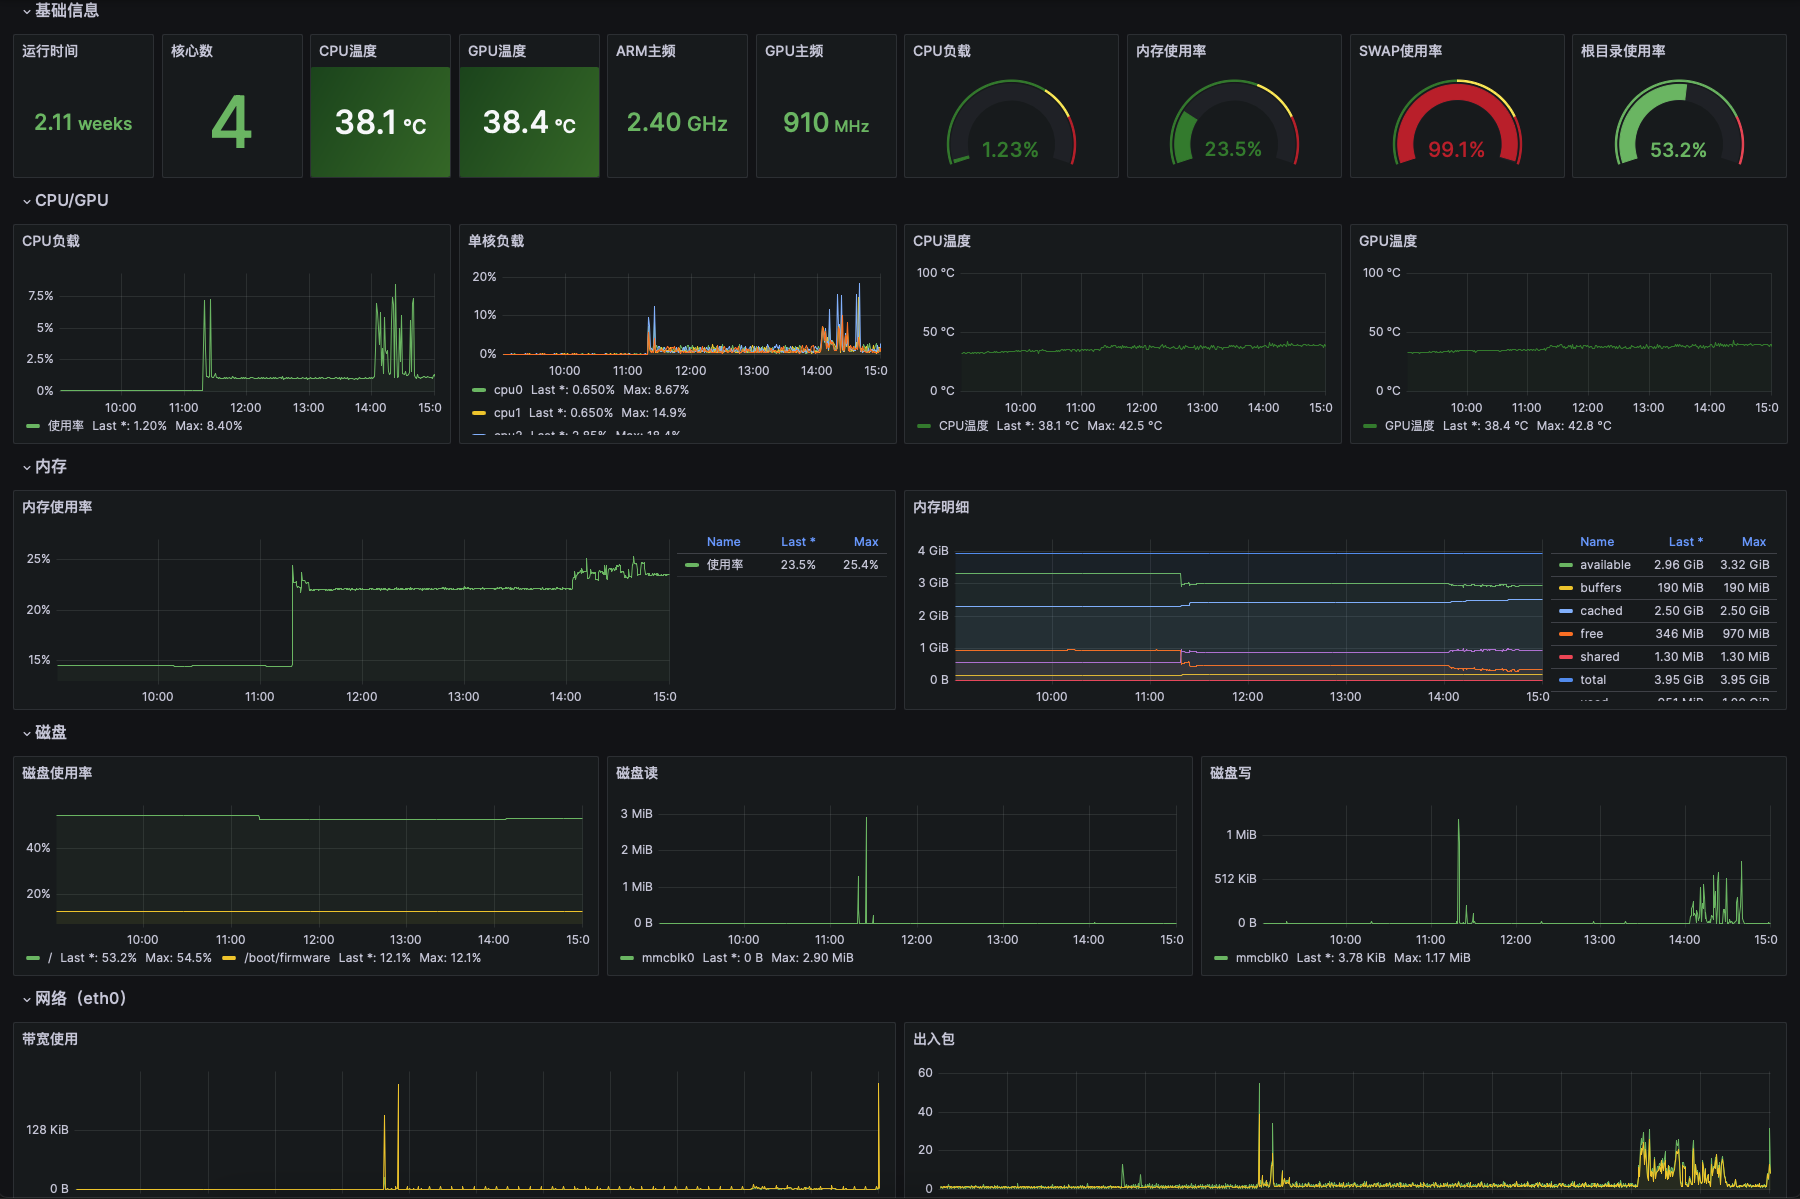Click green swatch of the / disk series
The width and height of the screenshot is (1800, 1199).
[33, 958]
